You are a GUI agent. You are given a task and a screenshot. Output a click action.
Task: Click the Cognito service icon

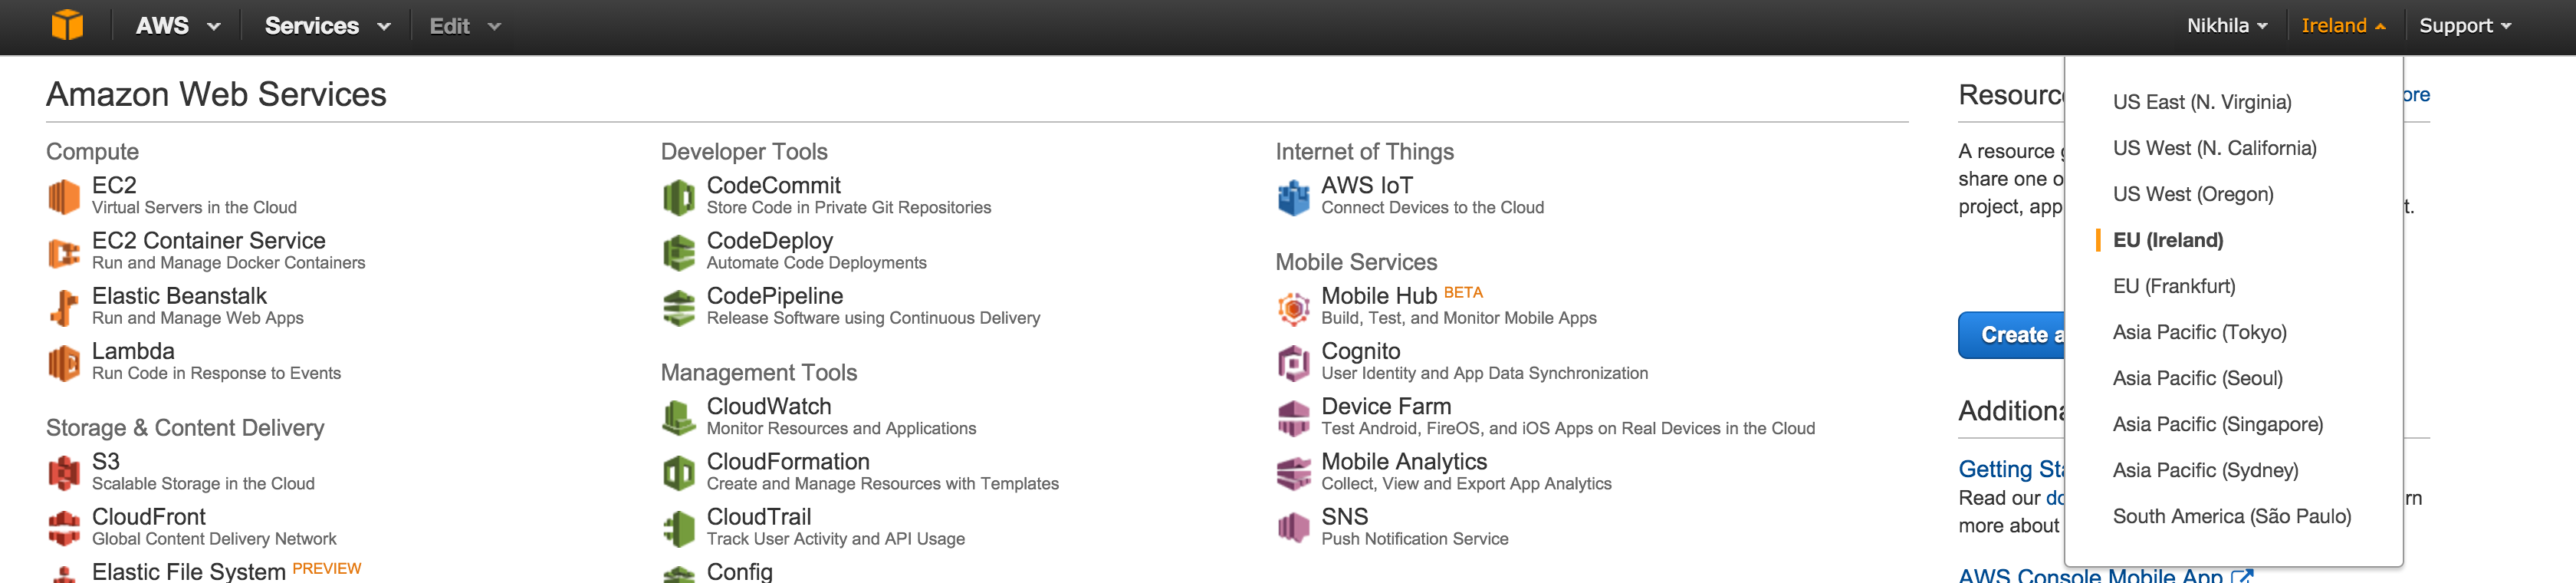click(x=1293, y=362)
